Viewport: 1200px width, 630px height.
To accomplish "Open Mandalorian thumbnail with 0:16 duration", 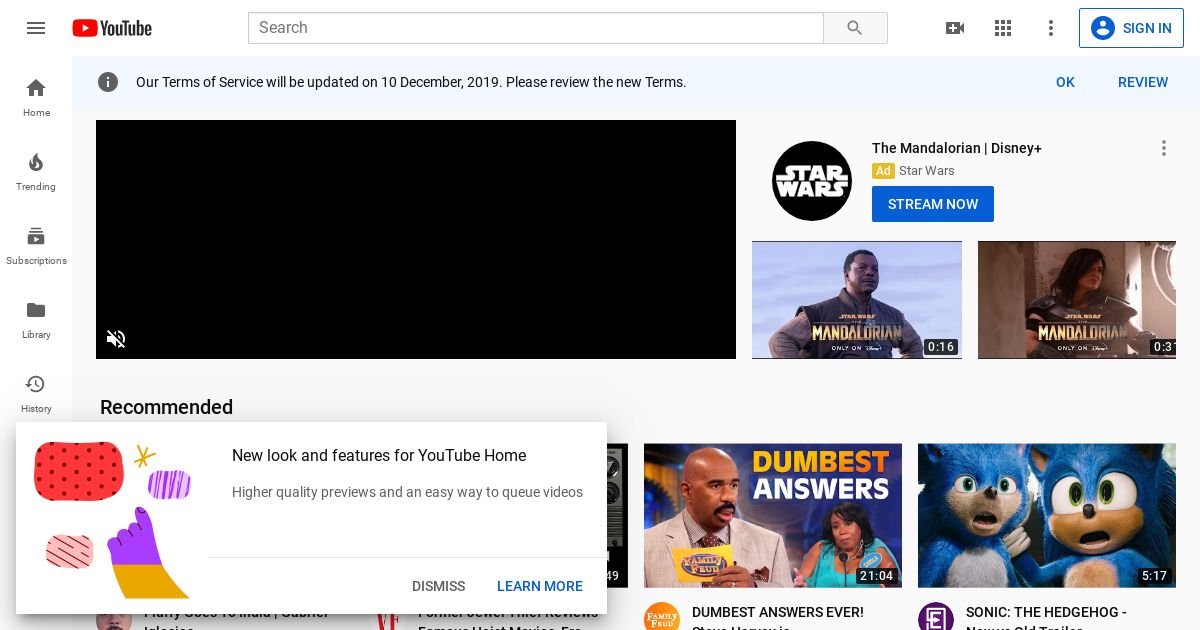I will click(857, 300).
